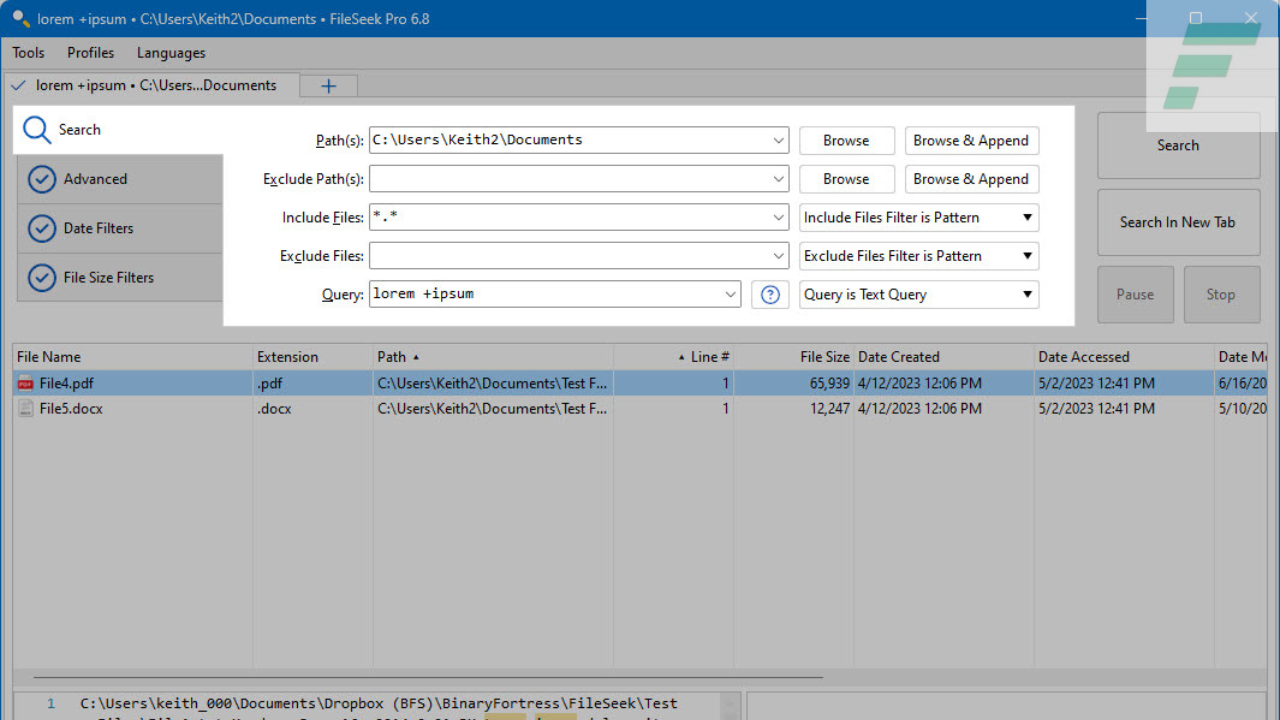
Task: Switch to the Advanced settings section
Action: click(120, 179)
